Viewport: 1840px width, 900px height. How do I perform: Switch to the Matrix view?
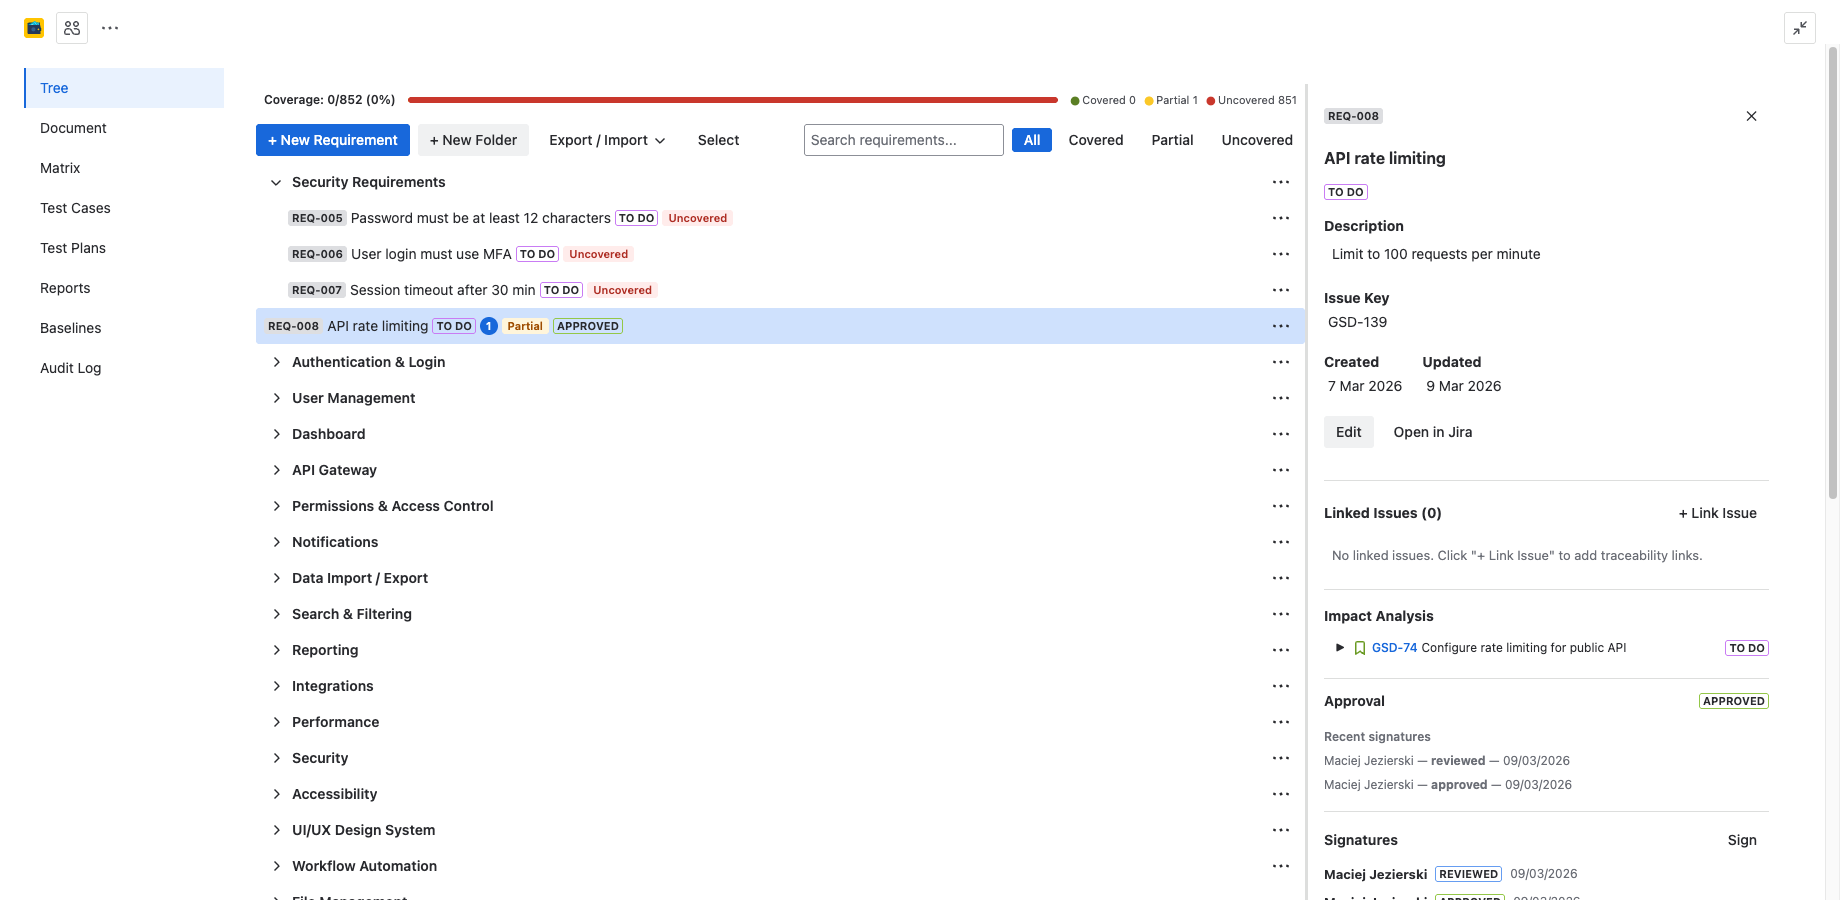pyautogui.click(x=60, y=167)
